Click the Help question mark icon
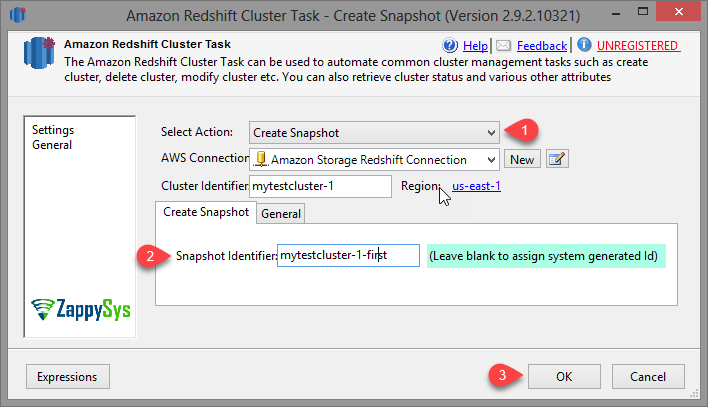This screenshot has width=708, height=407. click(449, 45)
